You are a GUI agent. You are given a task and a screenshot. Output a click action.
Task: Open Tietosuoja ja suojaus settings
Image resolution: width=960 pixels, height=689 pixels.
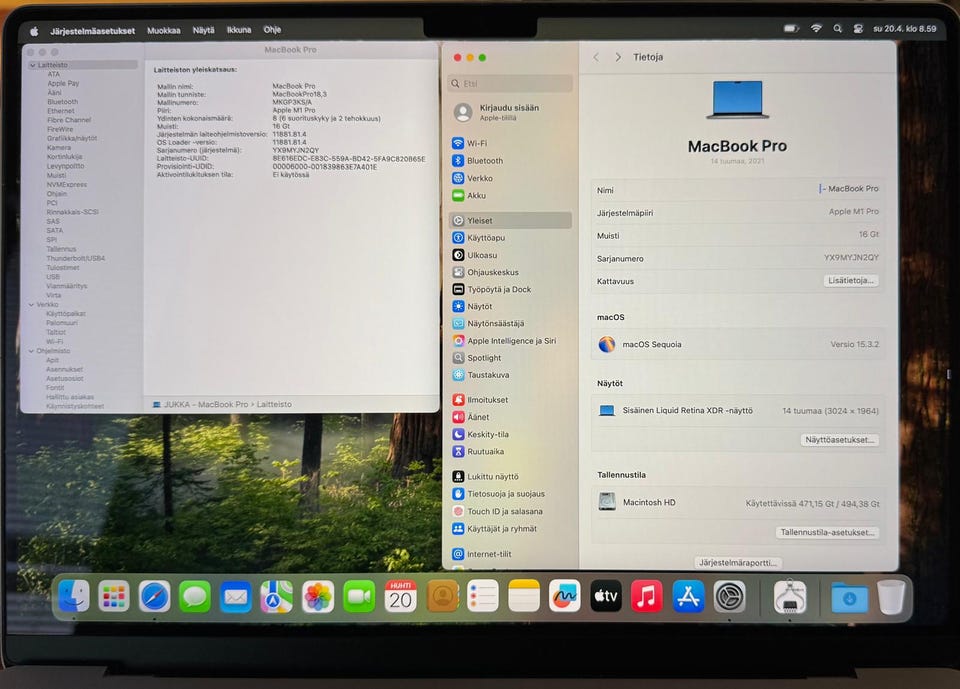tap(510, 494)
